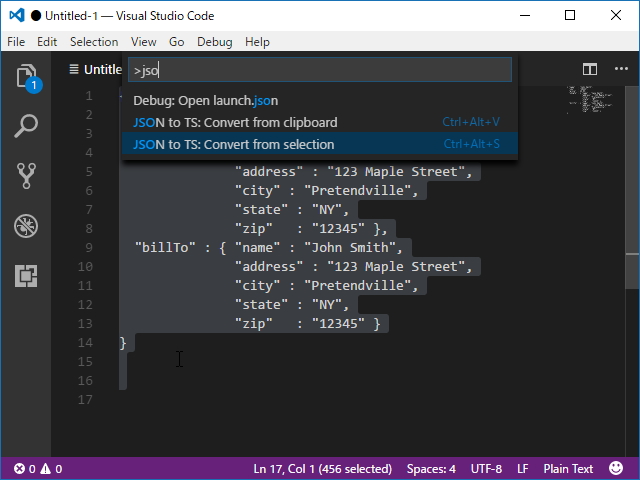Screen dimensions: 640x480
Task: Open the Debug menu
Action: (215, 42)
